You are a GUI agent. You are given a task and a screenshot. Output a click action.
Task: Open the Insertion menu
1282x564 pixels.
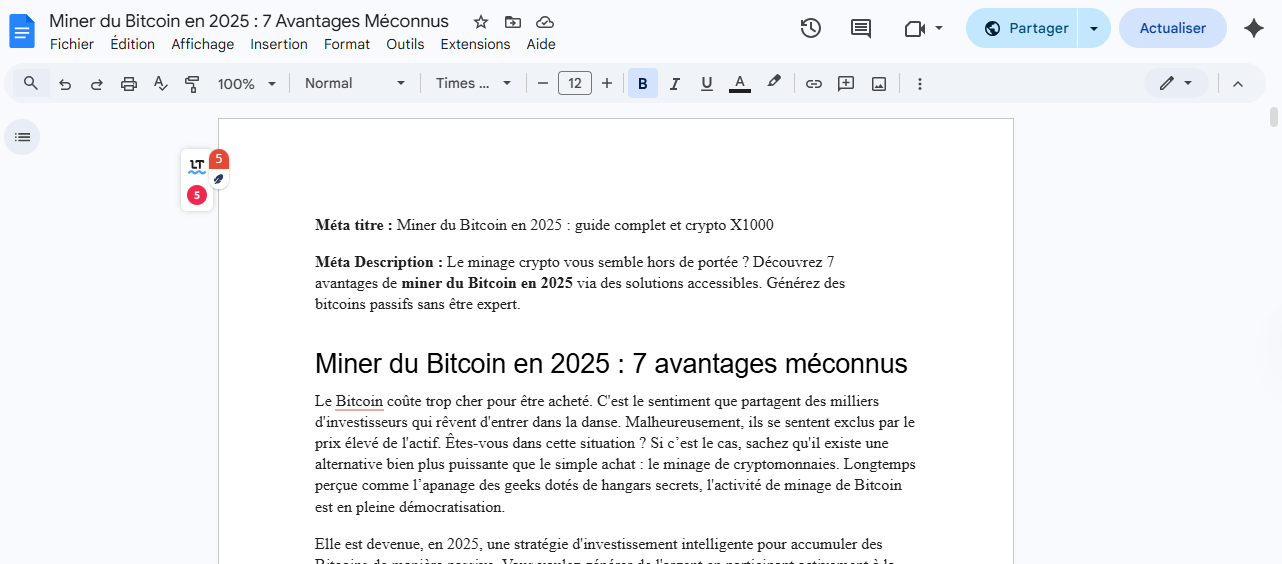click(x=279, y=44)
